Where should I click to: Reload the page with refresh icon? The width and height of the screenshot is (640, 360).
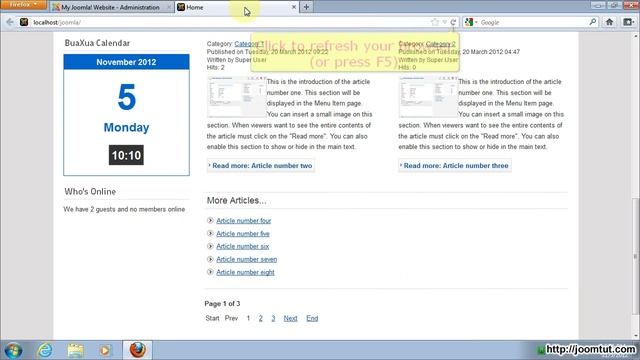coord(453,22)
